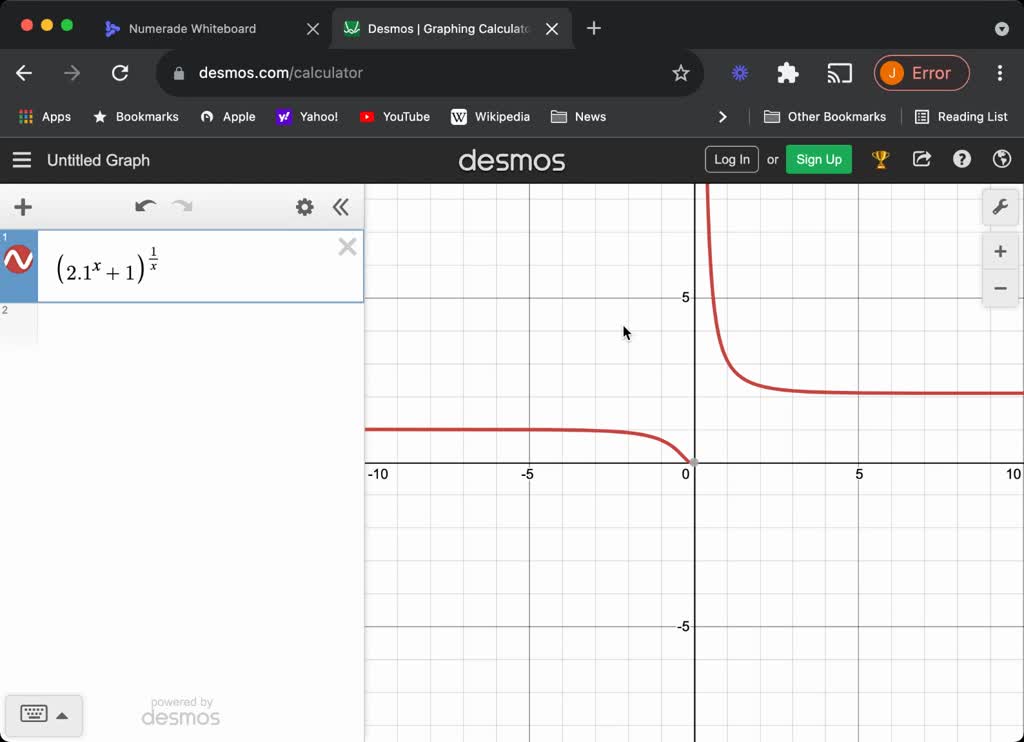Click the Log In button

(x=731, y=159)
